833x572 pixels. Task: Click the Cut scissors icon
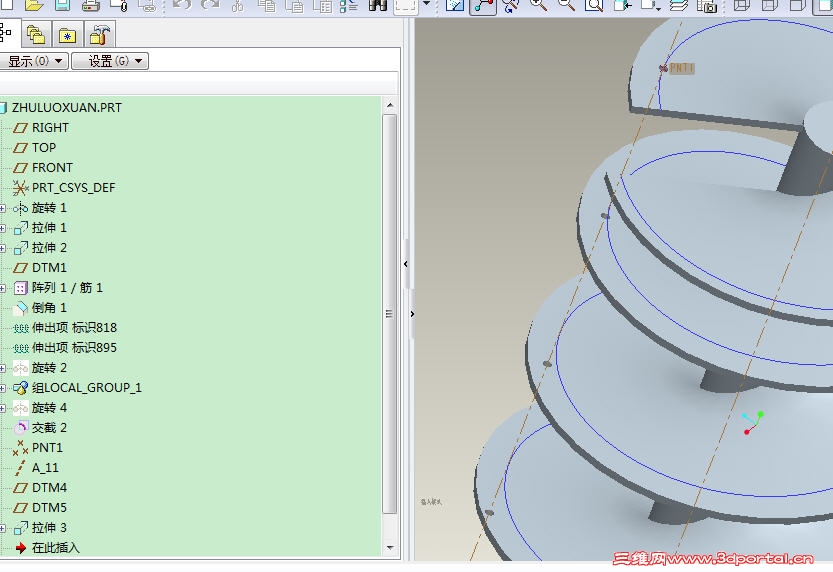[x=238, y=5]
